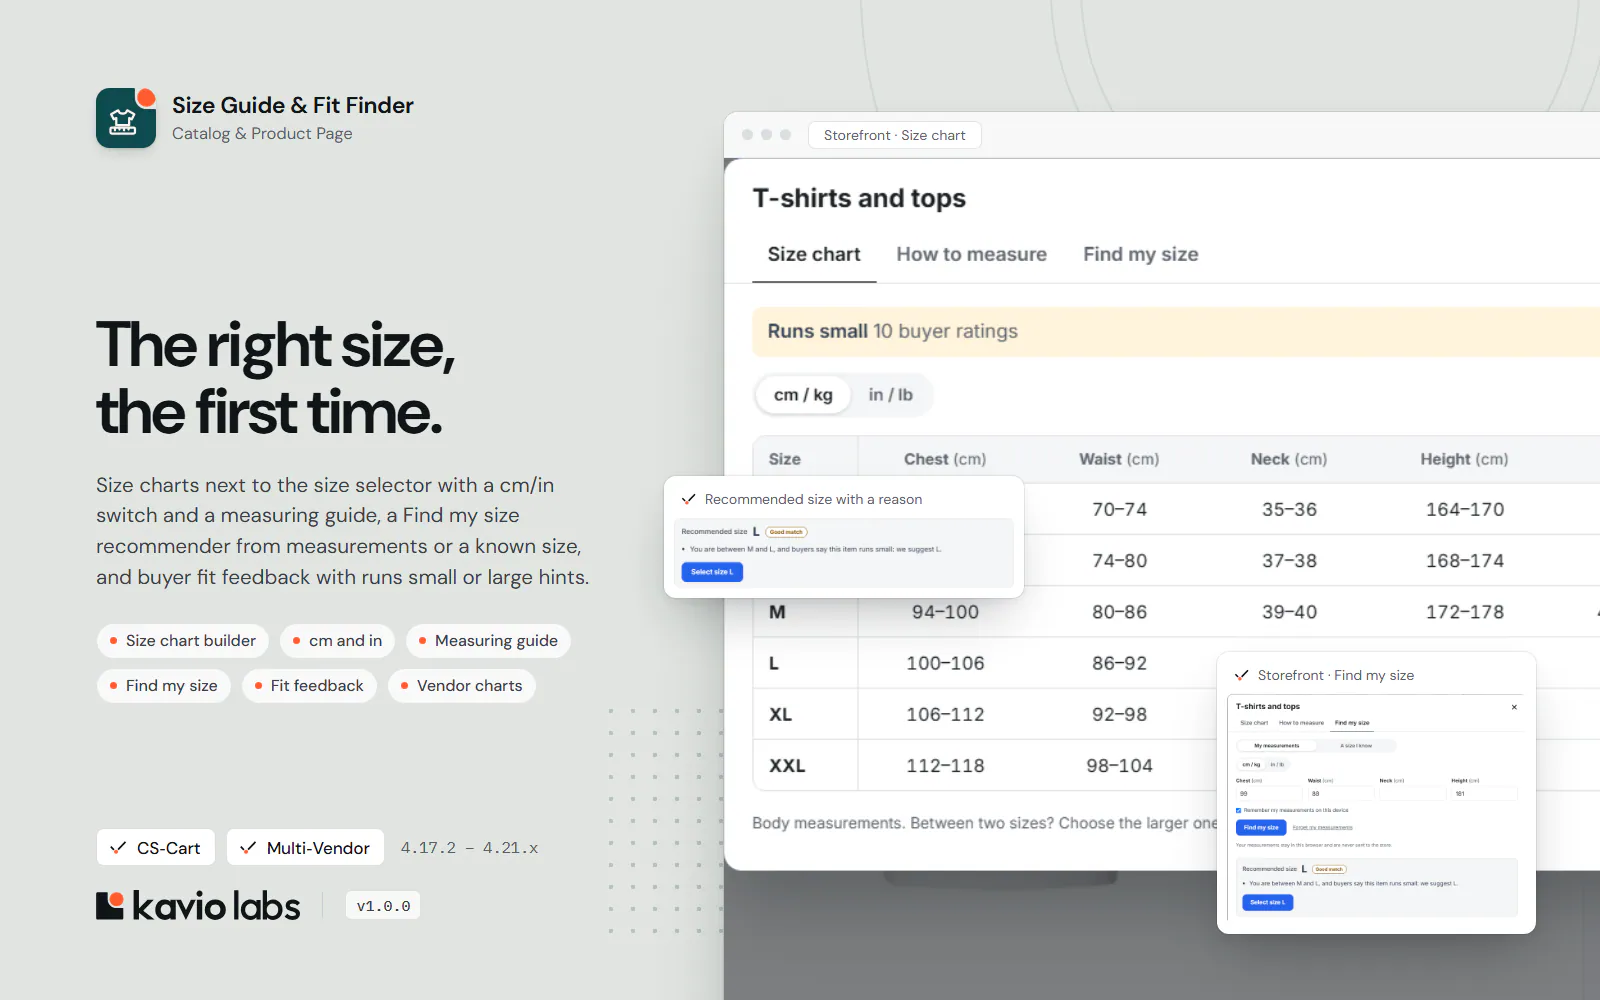The image size is (1600, 1000).
Task: Choose 'A size I know' in small popup
Action: pyautogui.click(x=1356, y=746)
